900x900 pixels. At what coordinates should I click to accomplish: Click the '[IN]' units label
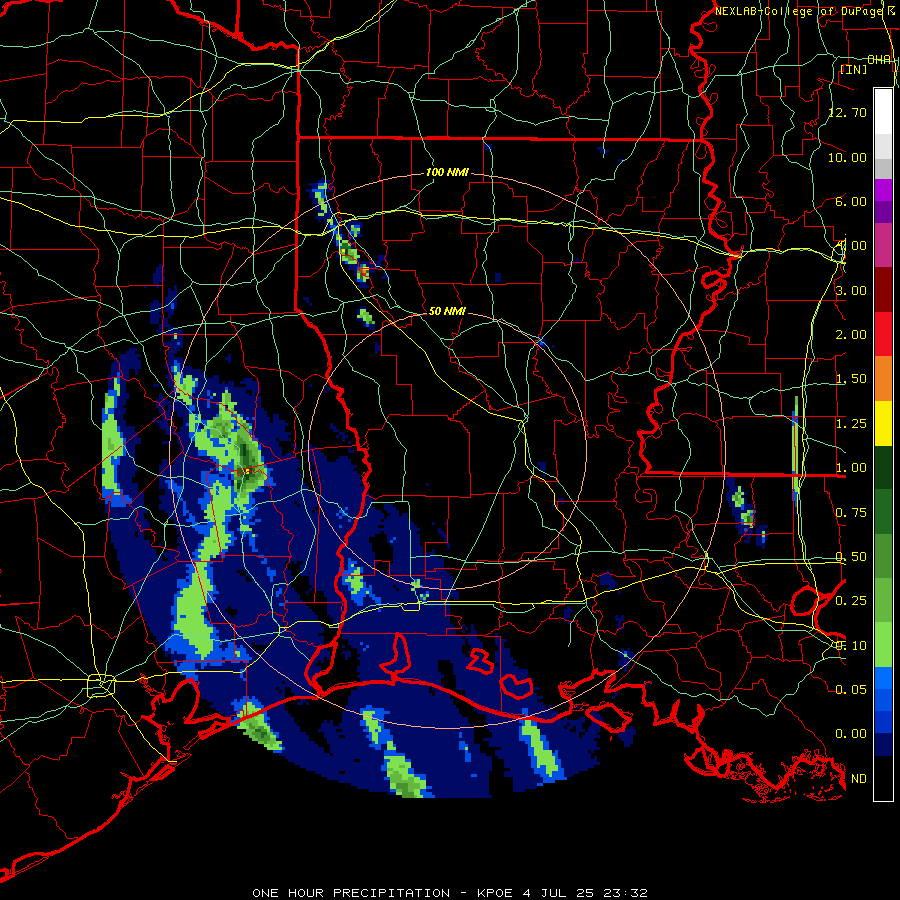point(854,69)
